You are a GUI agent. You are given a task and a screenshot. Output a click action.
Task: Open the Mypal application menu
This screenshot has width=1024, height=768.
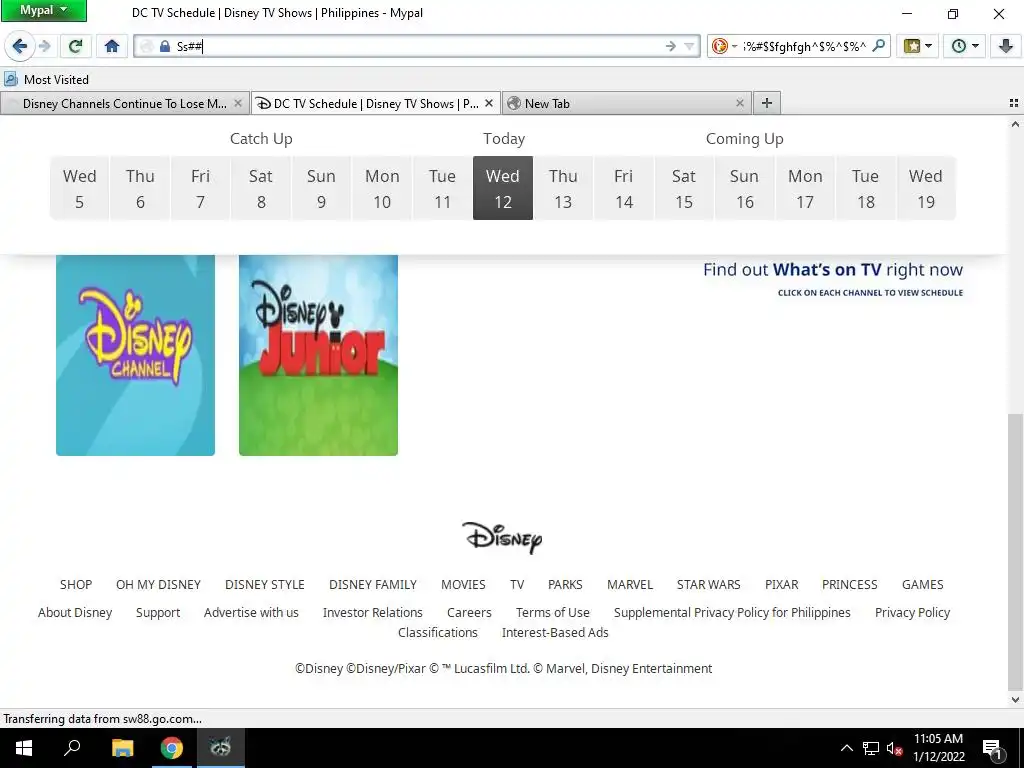(44, 10)
